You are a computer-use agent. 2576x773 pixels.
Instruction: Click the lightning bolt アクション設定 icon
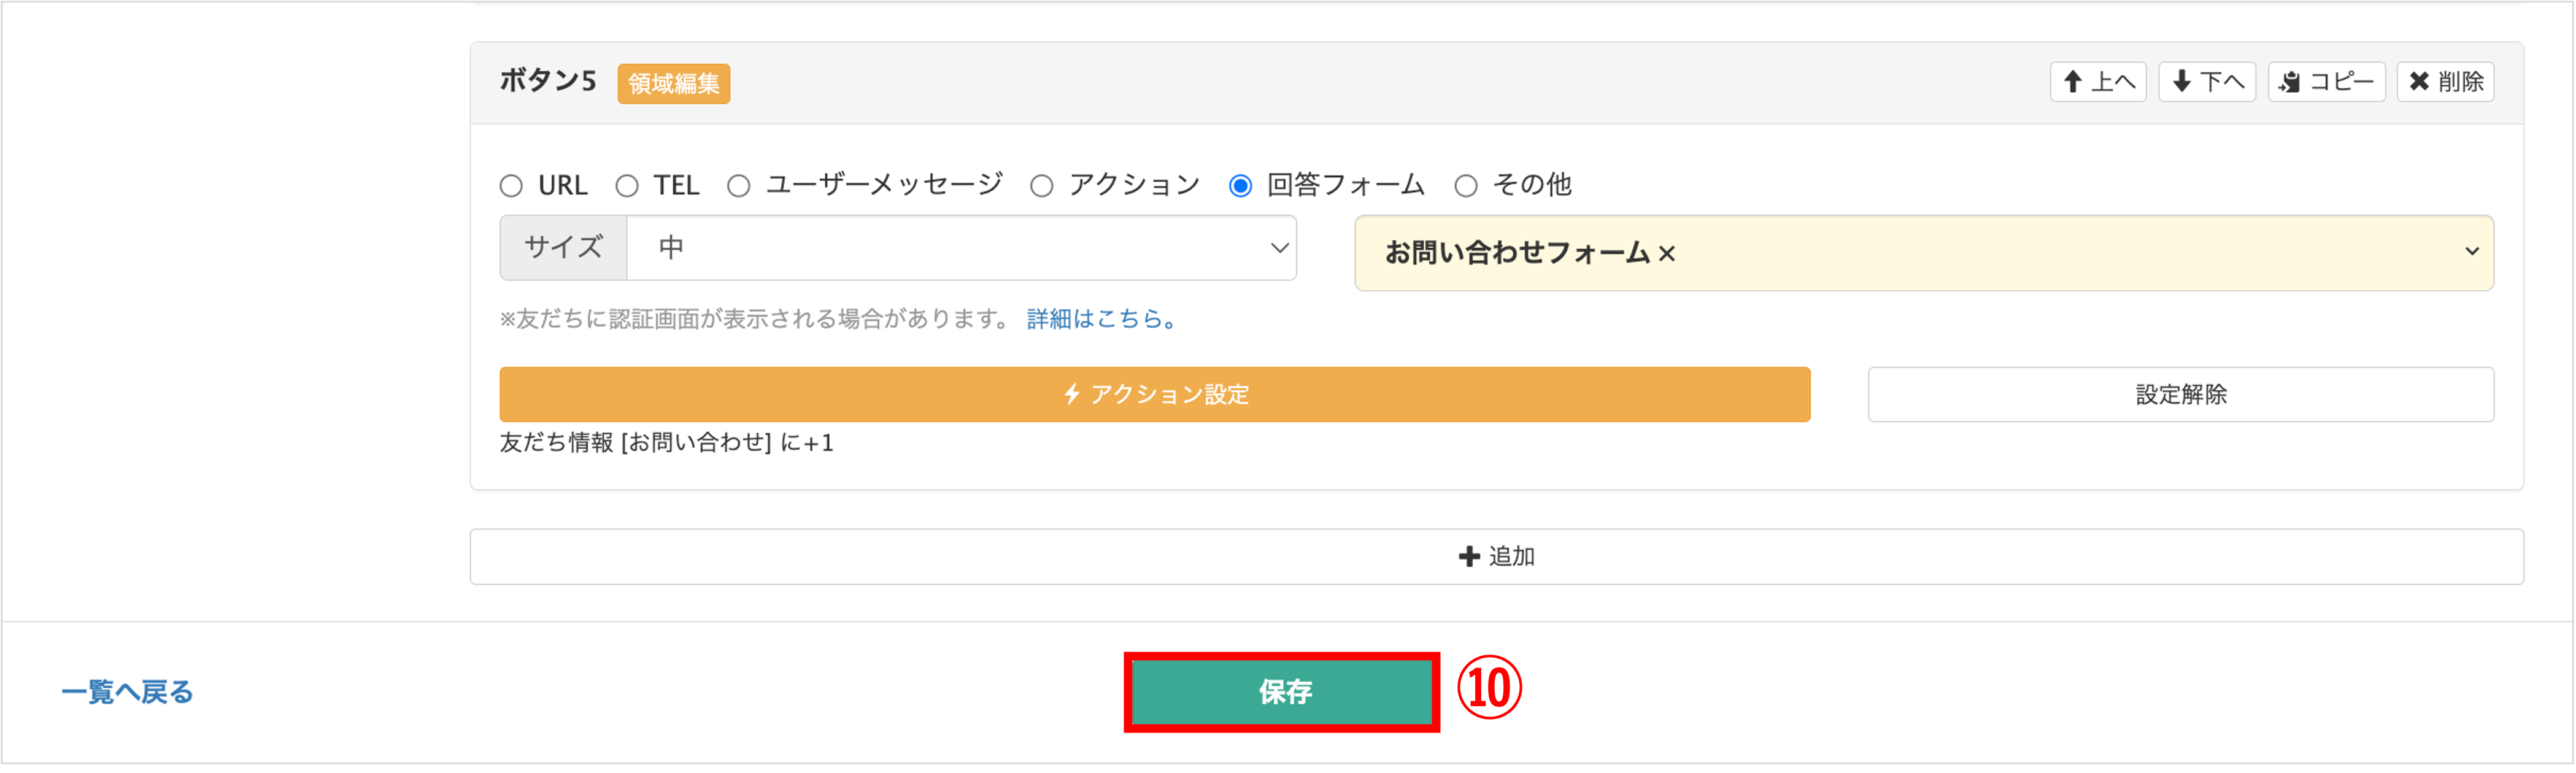click(1072, 394)
